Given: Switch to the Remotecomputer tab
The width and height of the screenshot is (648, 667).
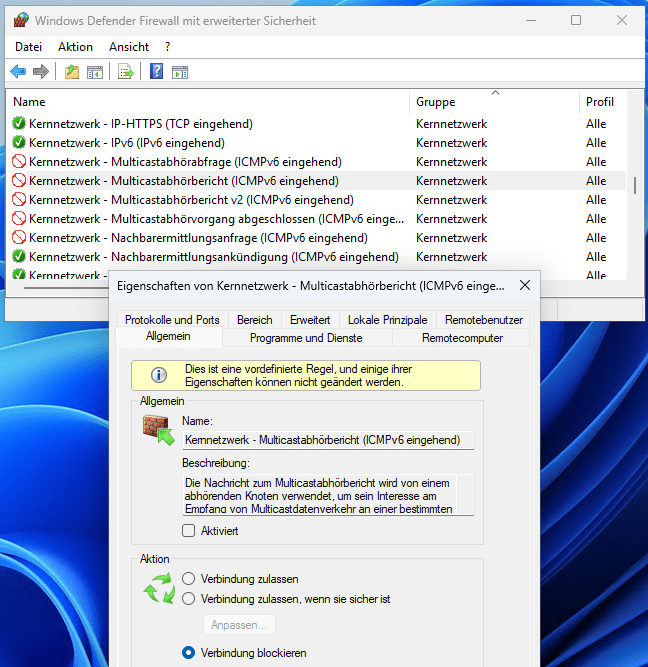Looking at the screenshot, I should (462, 338).
